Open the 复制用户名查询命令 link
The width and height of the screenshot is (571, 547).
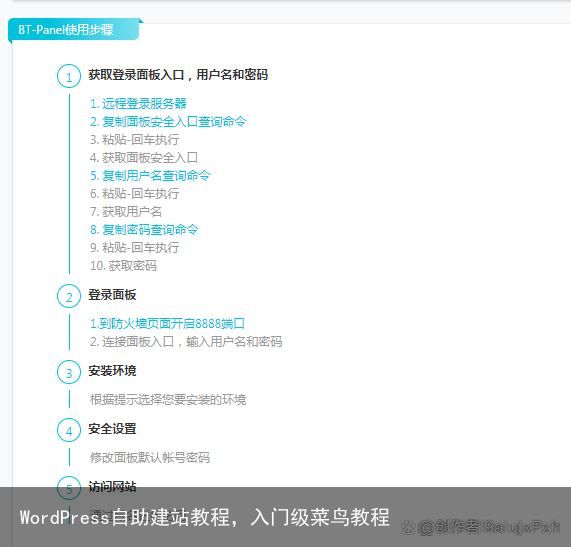point(150,176)
